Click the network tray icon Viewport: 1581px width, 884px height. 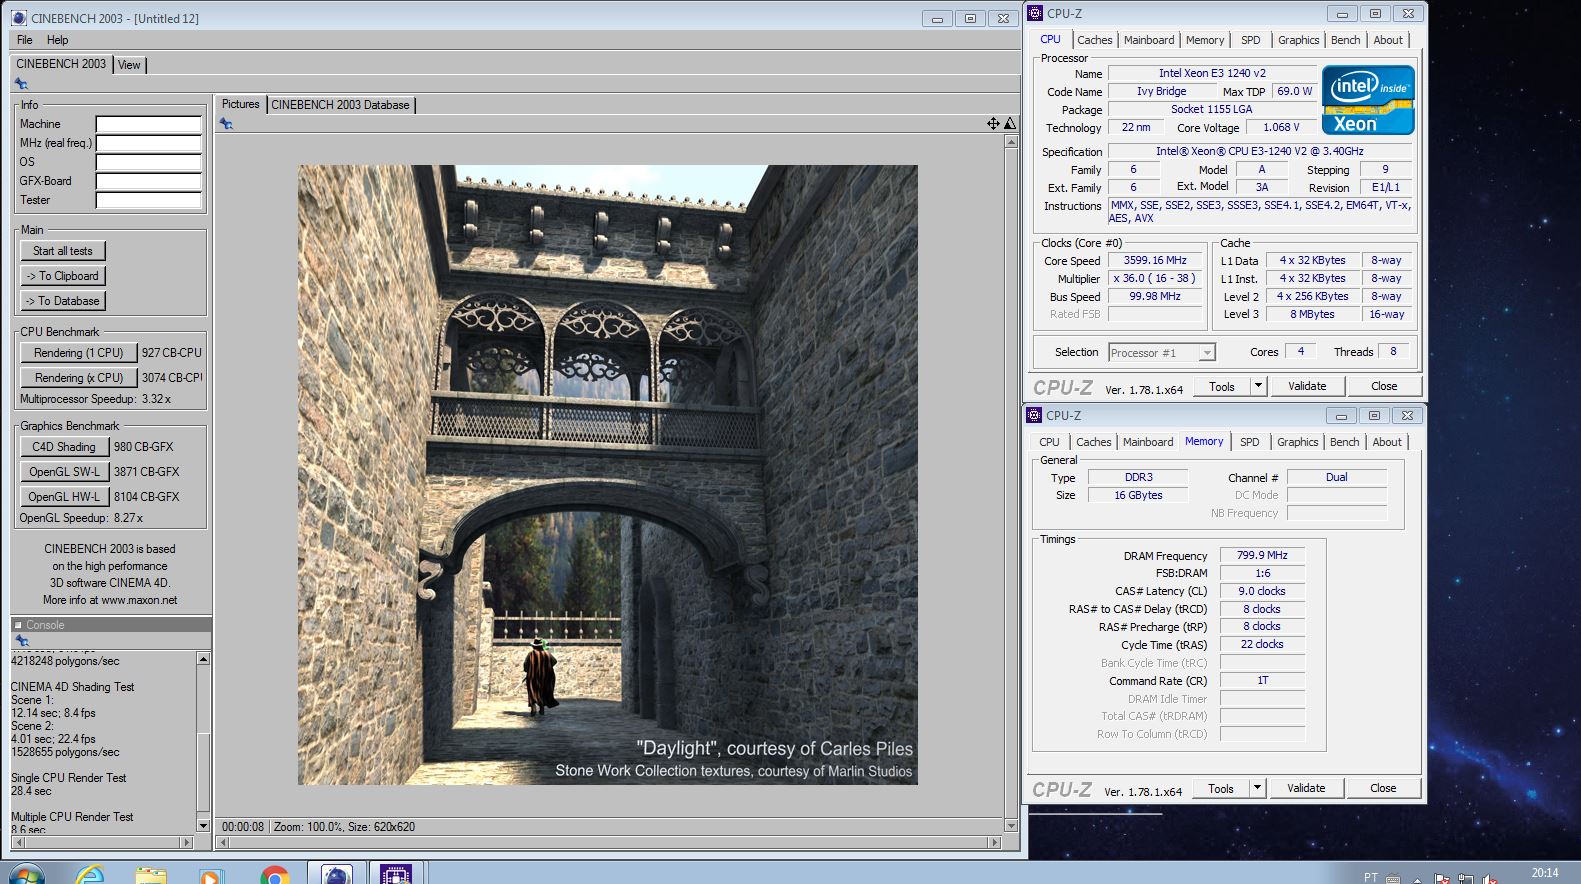[x=1465, y=878]
